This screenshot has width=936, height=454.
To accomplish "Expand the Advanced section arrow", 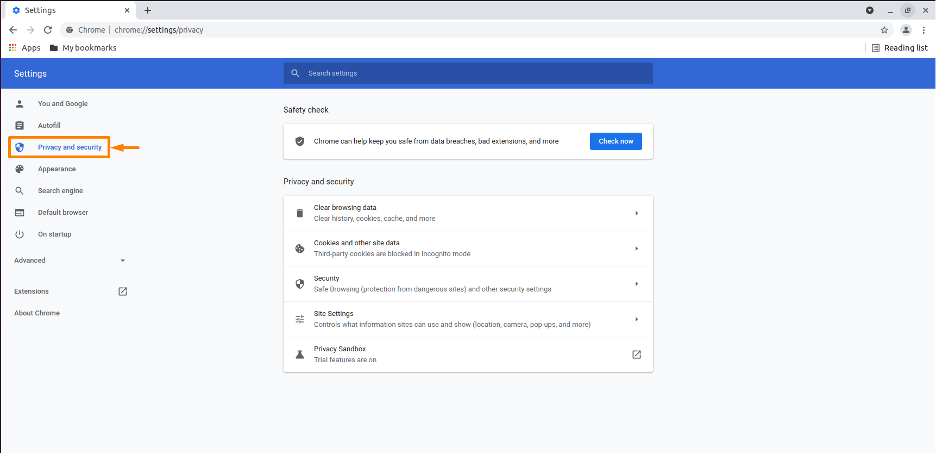I will coord(122,261).
